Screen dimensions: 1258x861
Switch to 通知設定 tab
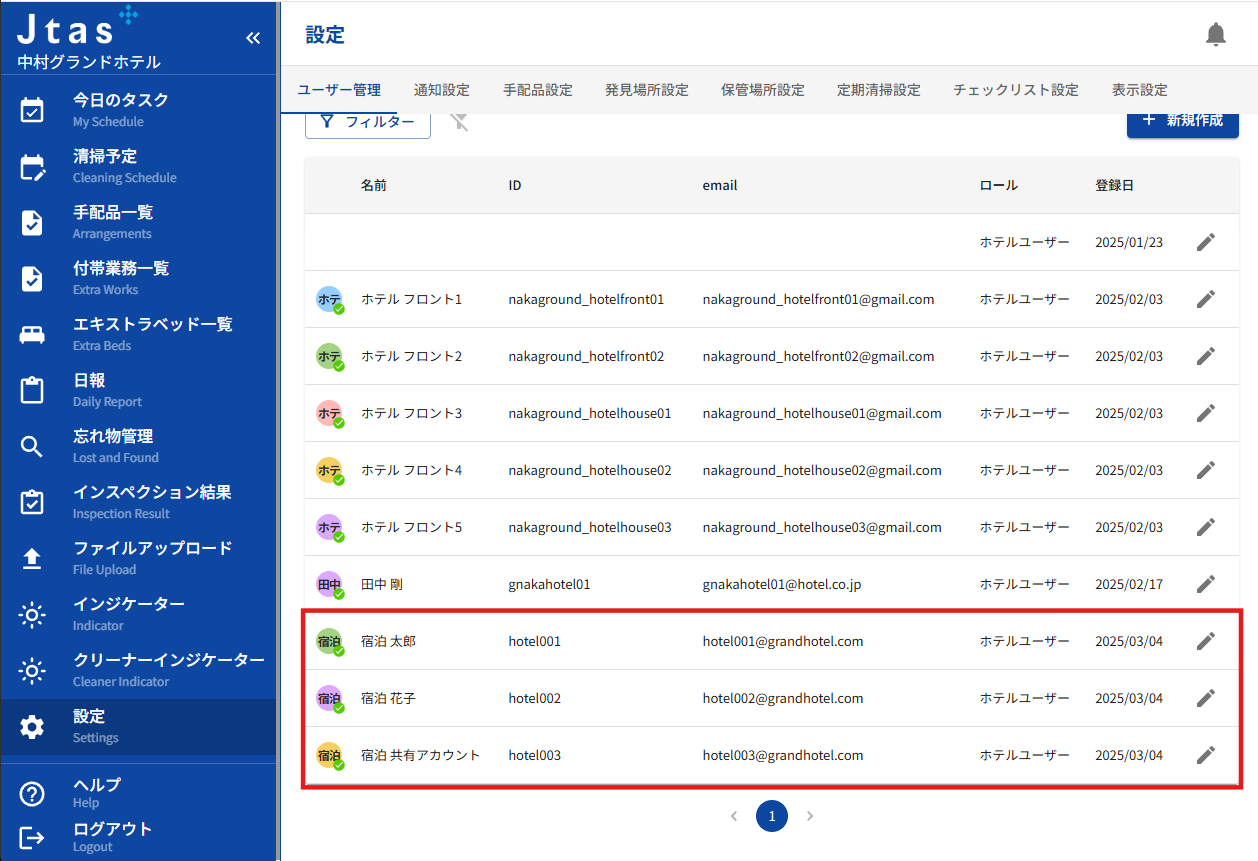tap(441, 90)
